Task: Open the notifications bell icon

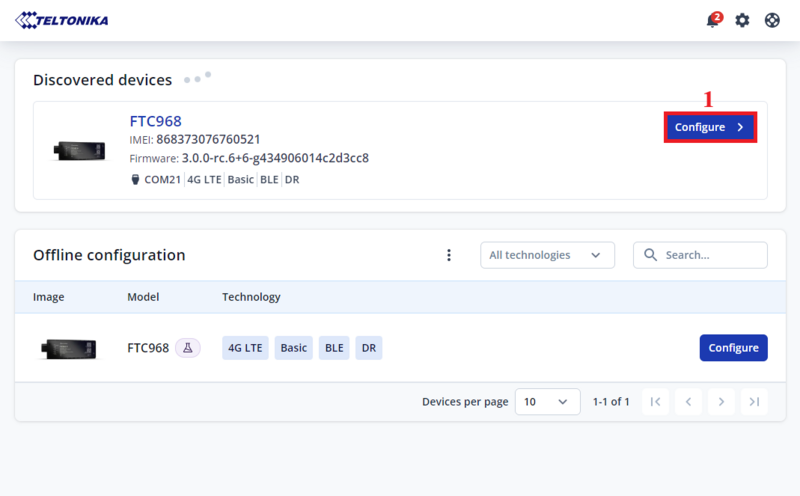Action: coord(713,20)
